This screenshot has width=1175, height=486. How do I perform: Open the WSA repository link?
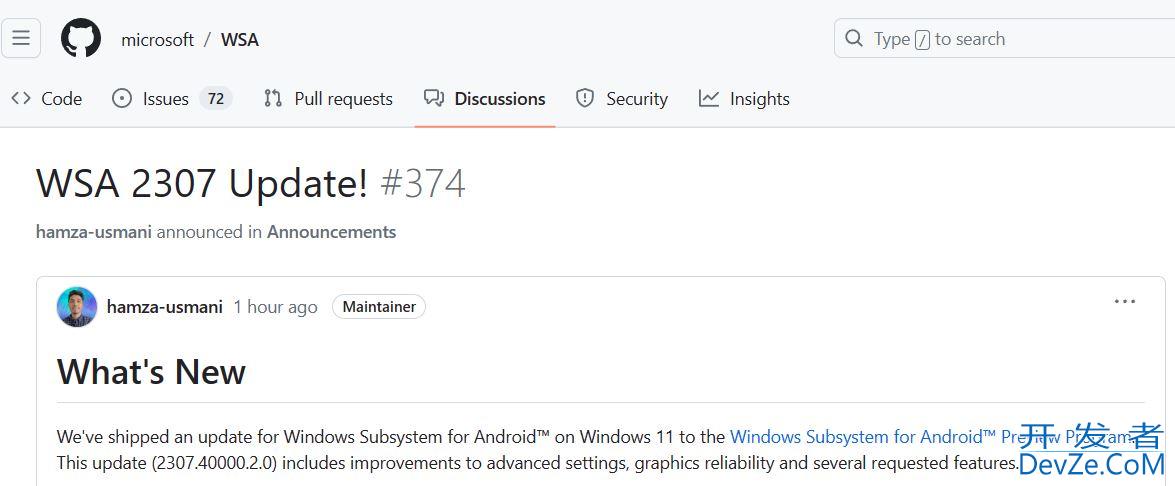240,40
